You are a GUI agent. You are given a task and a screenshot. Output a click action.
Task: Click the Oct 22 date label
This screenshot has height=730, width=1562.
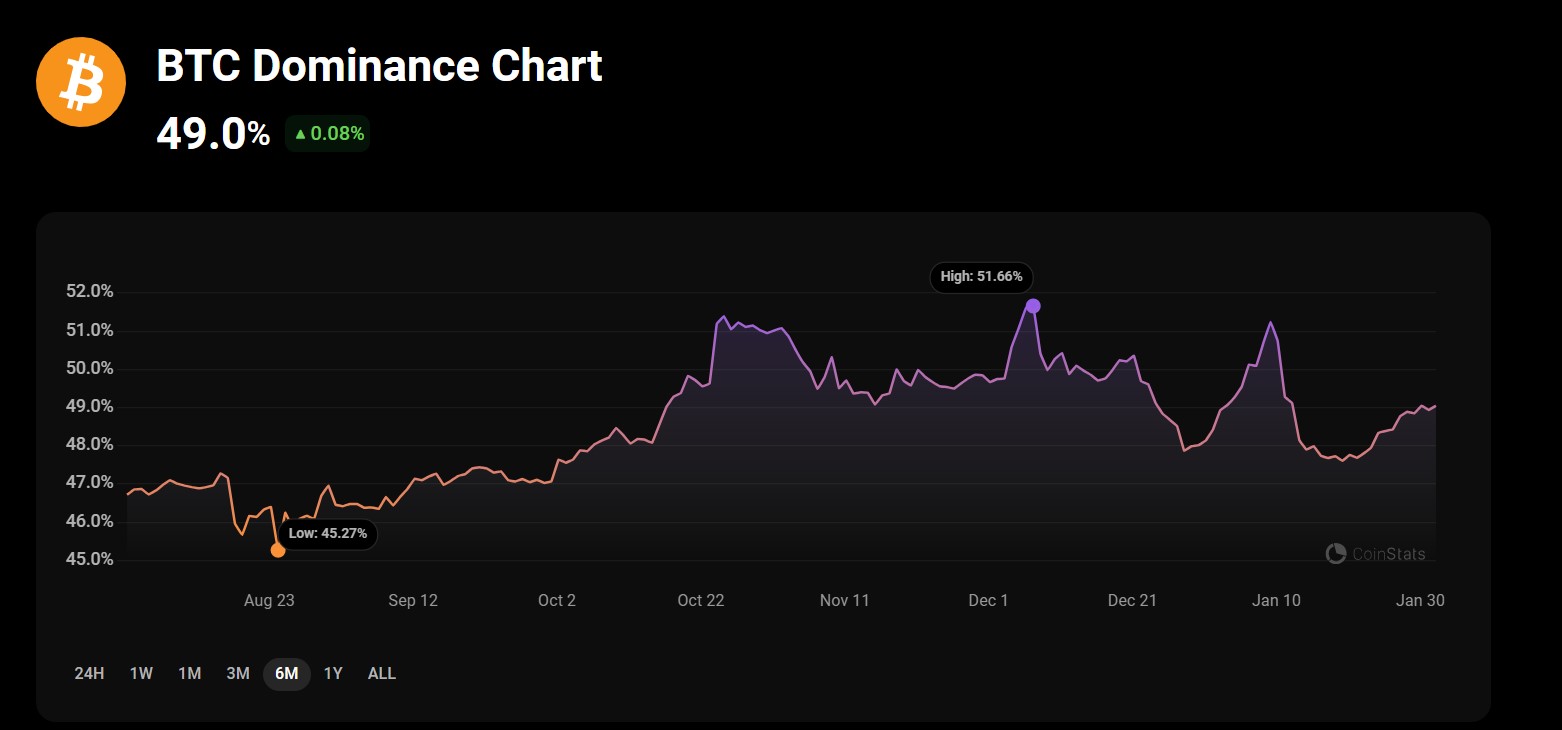point(701,601)
